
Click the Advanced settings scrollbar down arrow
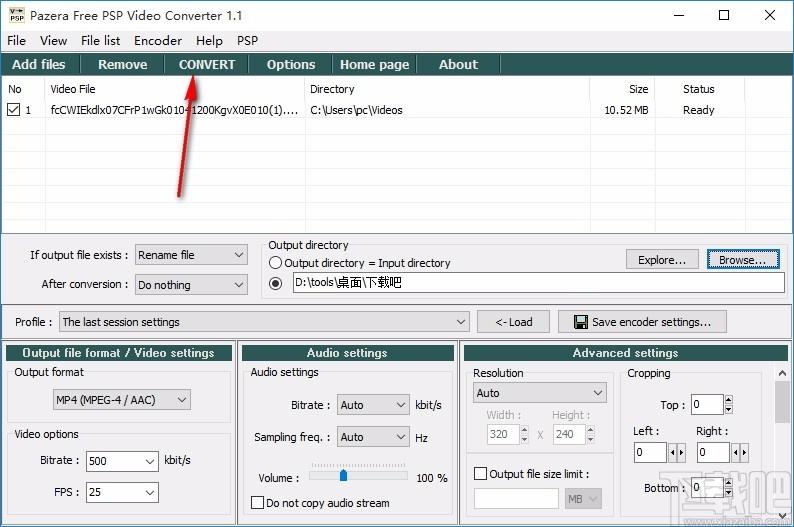pyautogui.click(x=782, y=515)
